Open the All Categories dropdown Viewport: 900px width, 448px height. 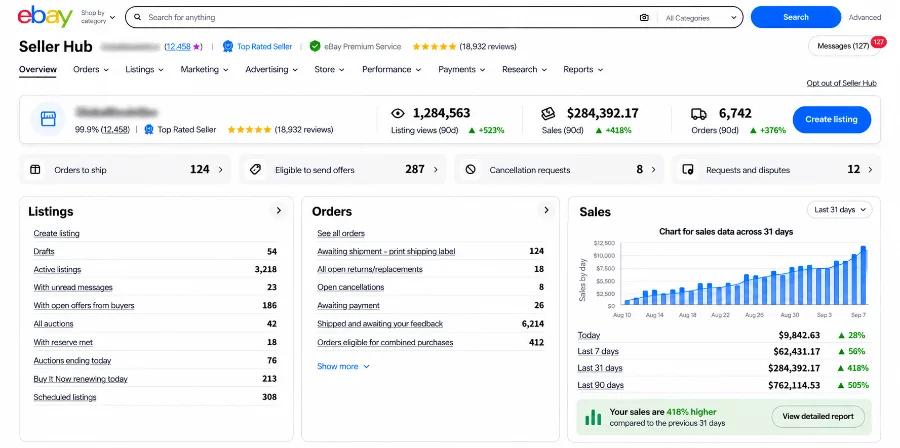pos(701,18)
